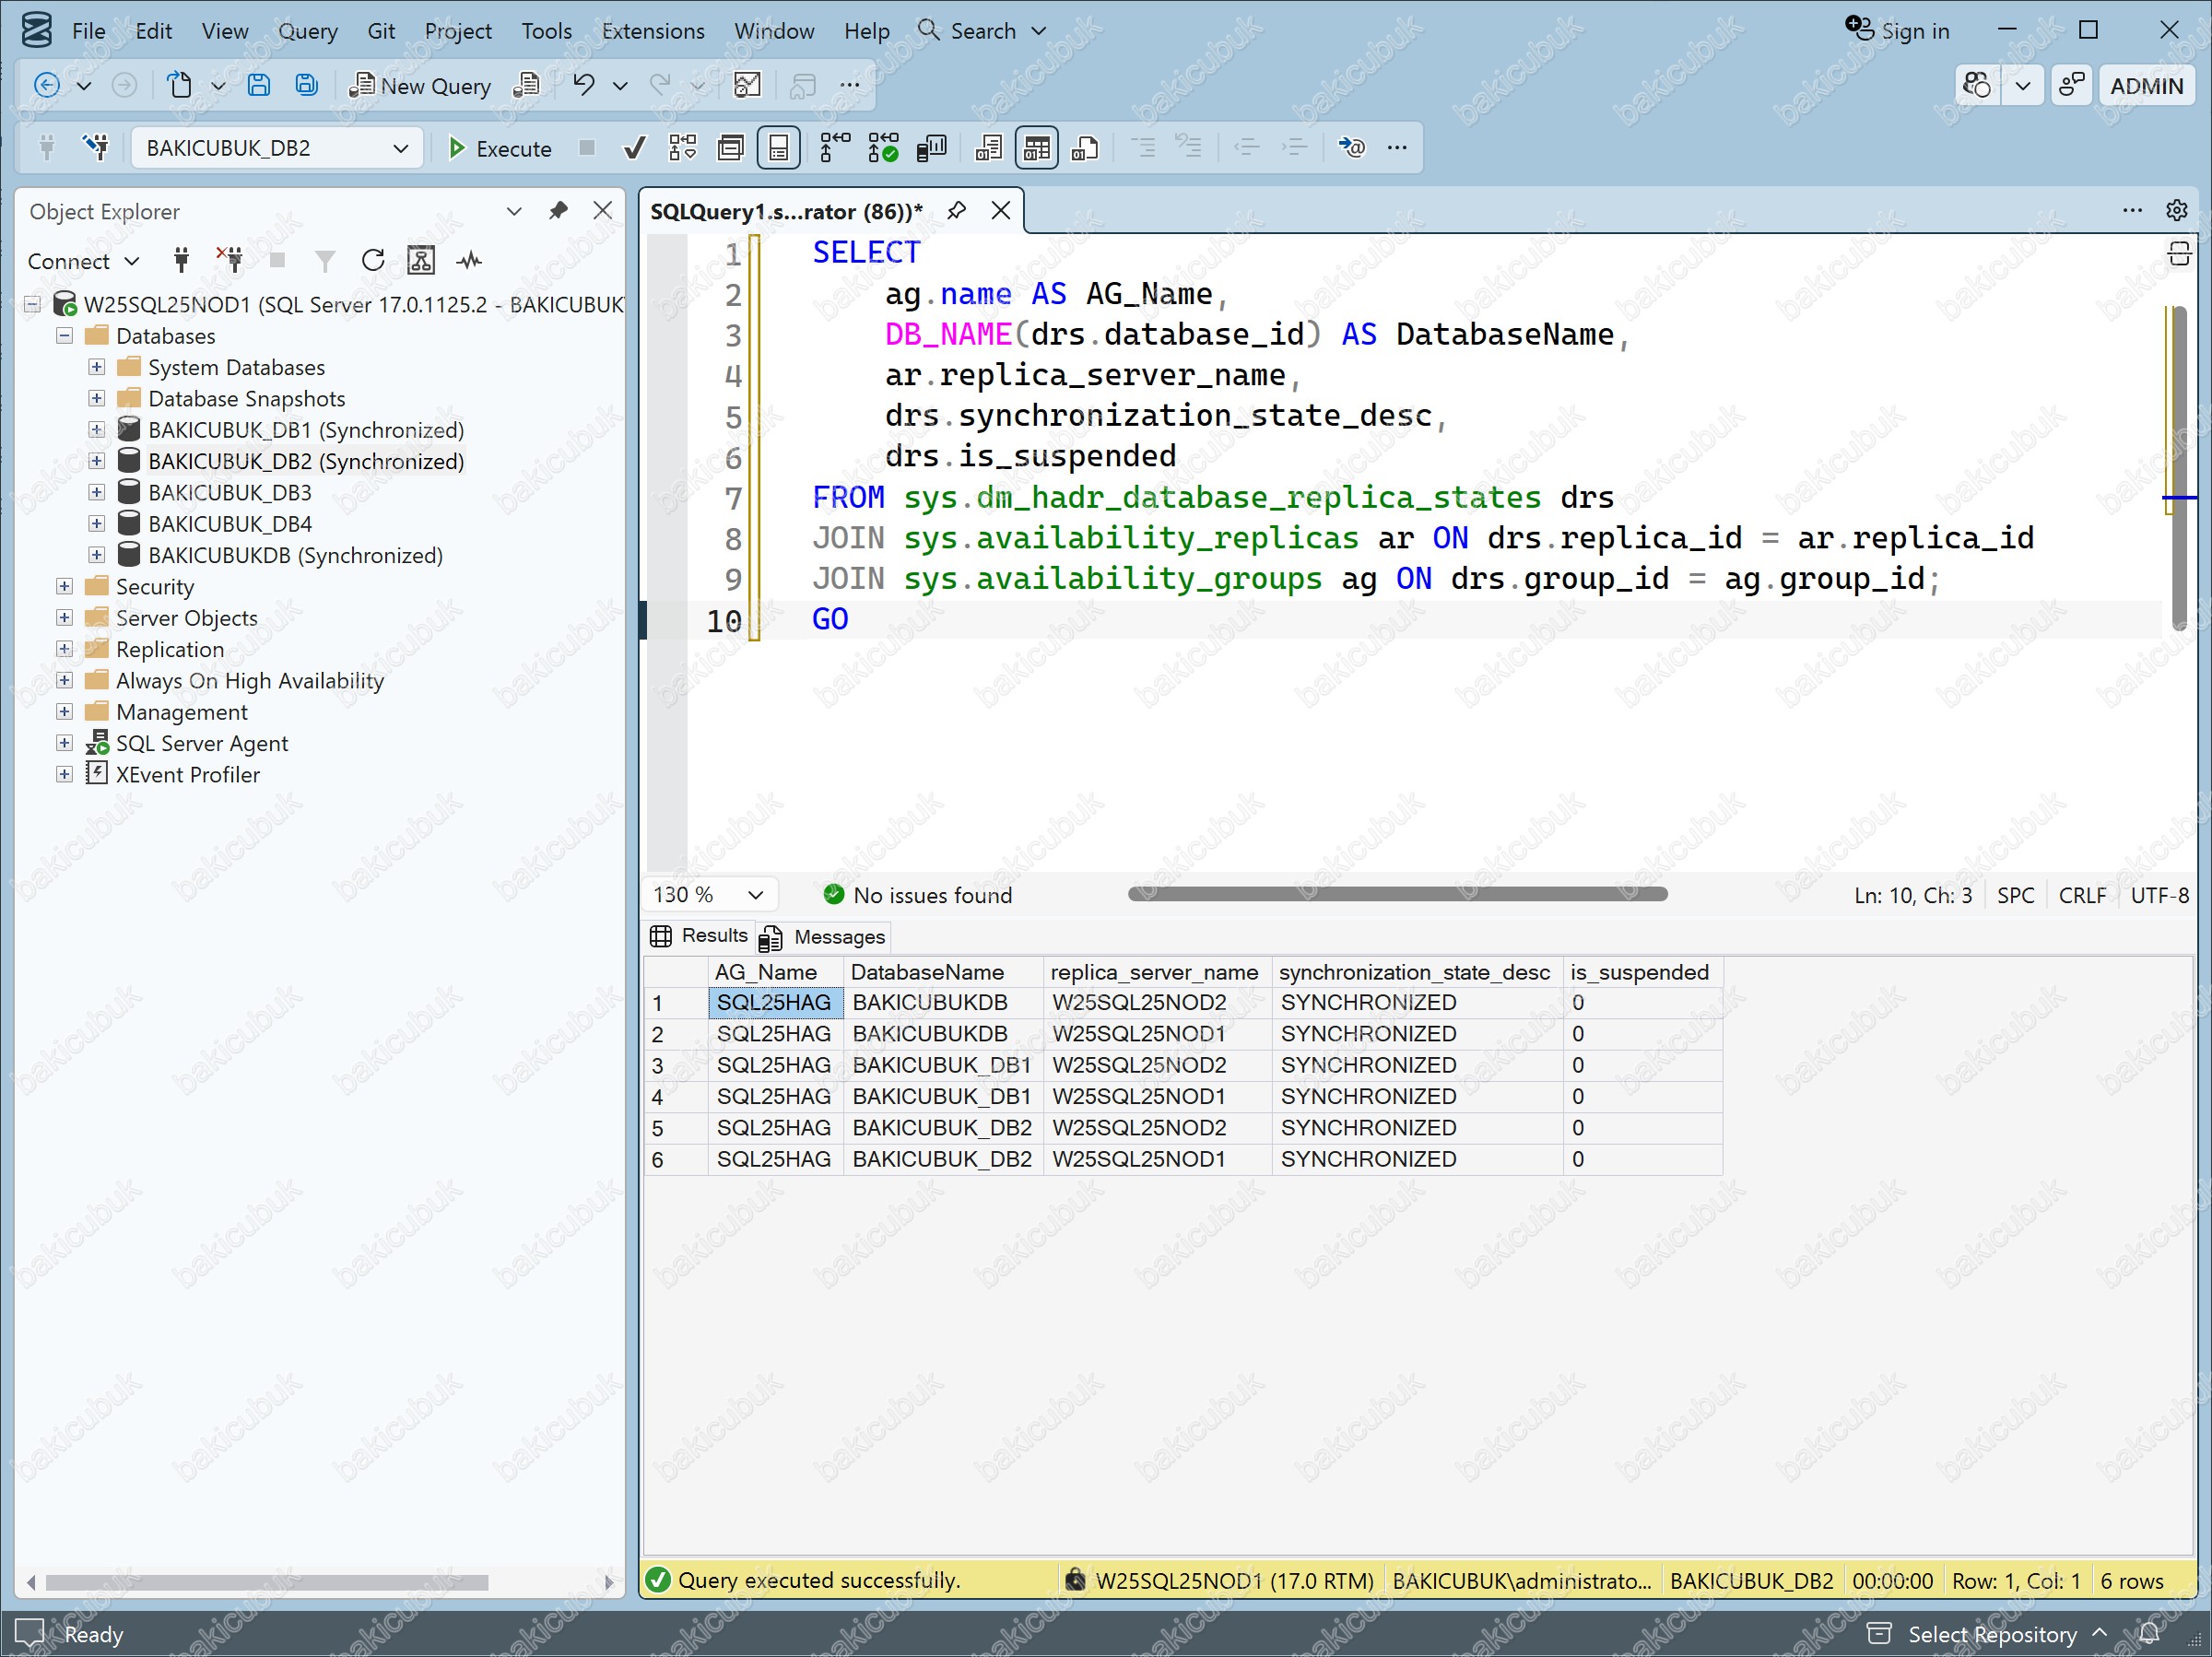Click the Activity Monitor pulse icon in Object Explorer
Screen dimensions: 2212x1657
pyautogui.click(x=469, y=261)
